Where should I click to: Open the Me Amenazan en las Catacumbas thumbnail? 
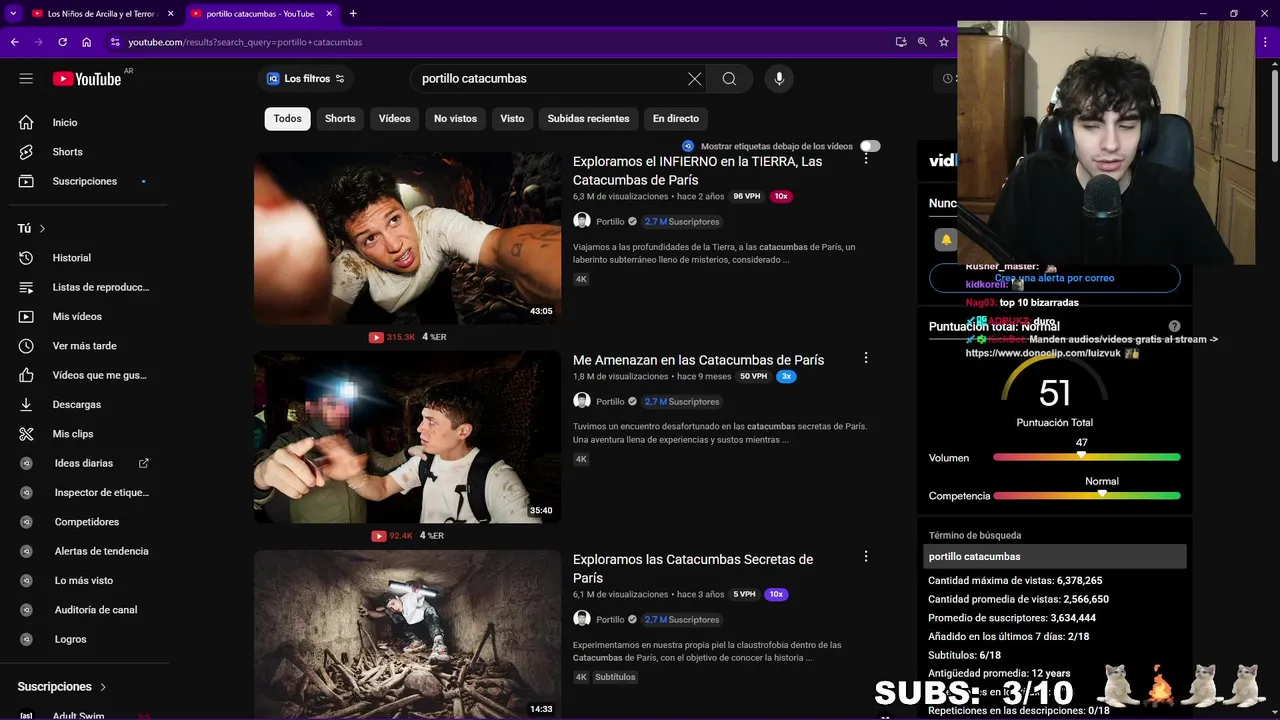tap(407, 437)
